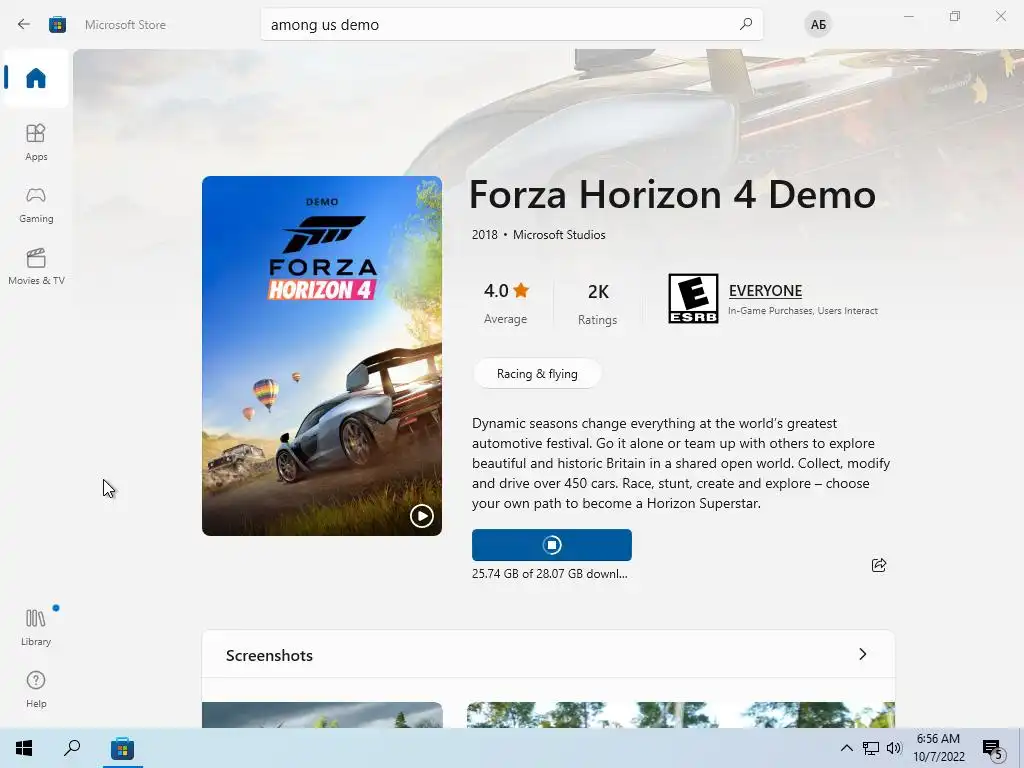Open volume control in system tray
This screenshot has width=1024, height=768.
[894, 748]
